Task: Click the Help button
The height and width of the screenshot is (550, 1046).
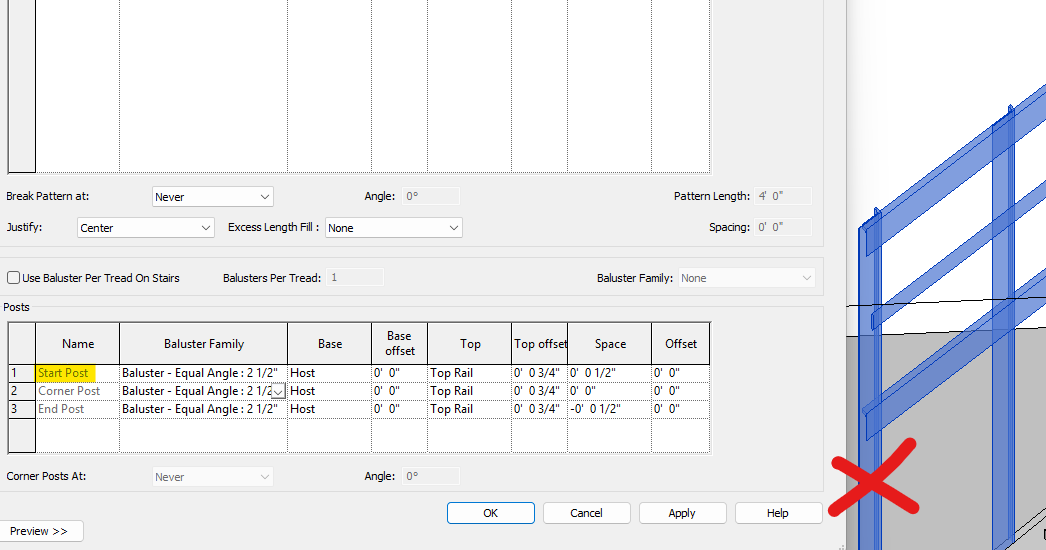Action: [x=778, y=513]
